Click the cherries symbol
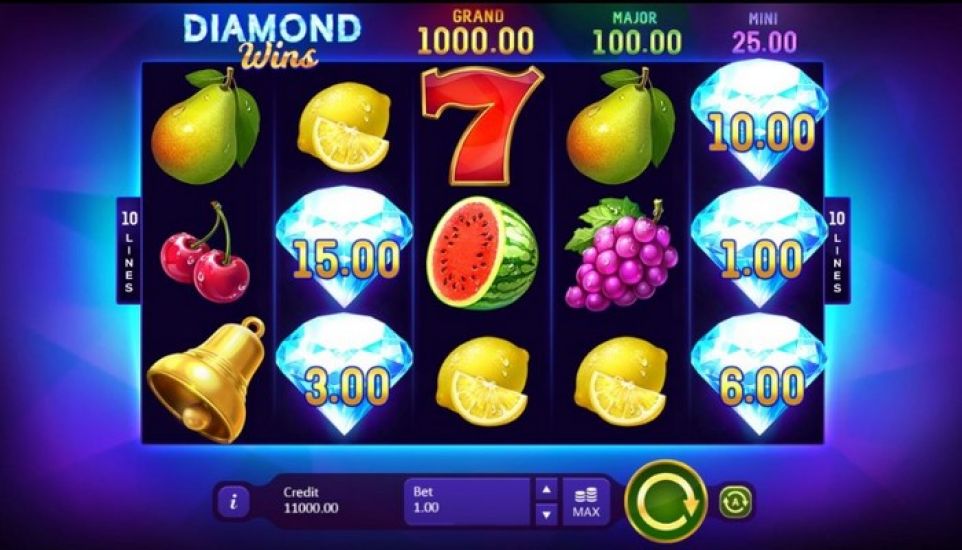Image resolution: width=962 pixels, height=550 pixels. coord(205,253)
